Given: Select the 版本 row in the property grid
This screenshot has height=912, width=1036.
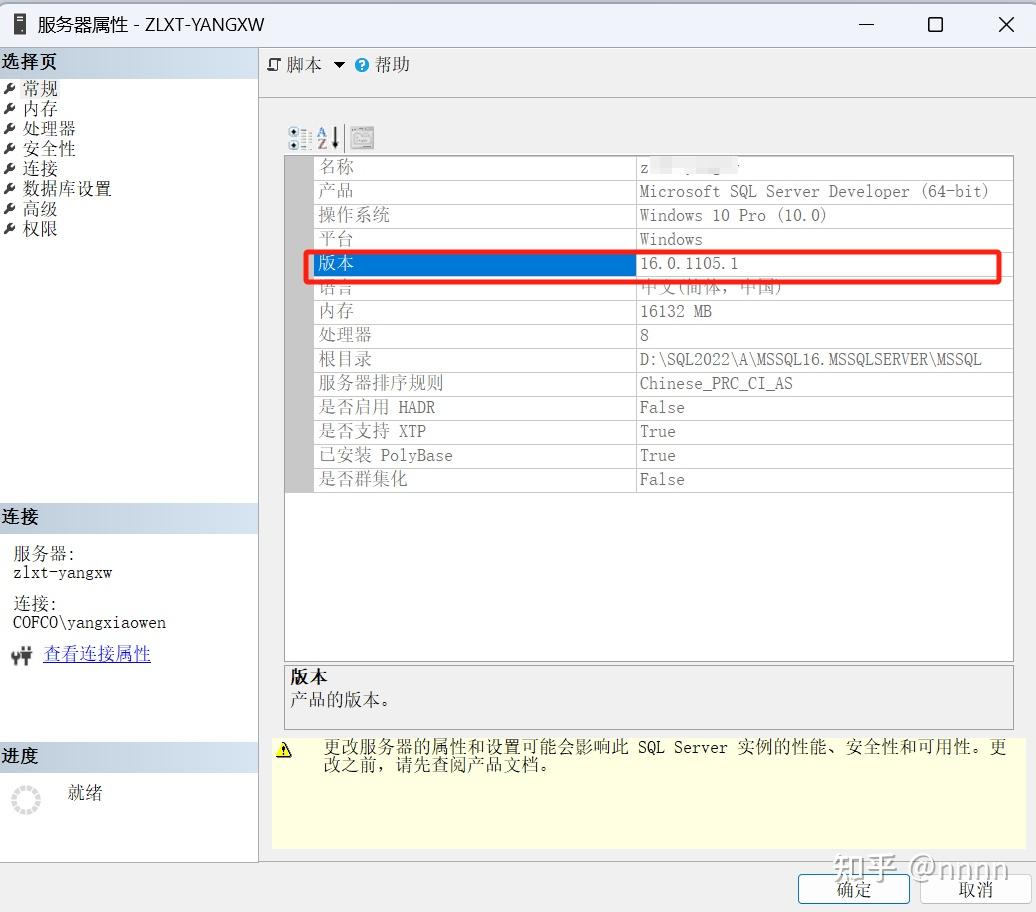Looking at the screenshot, I should [450, 263].
